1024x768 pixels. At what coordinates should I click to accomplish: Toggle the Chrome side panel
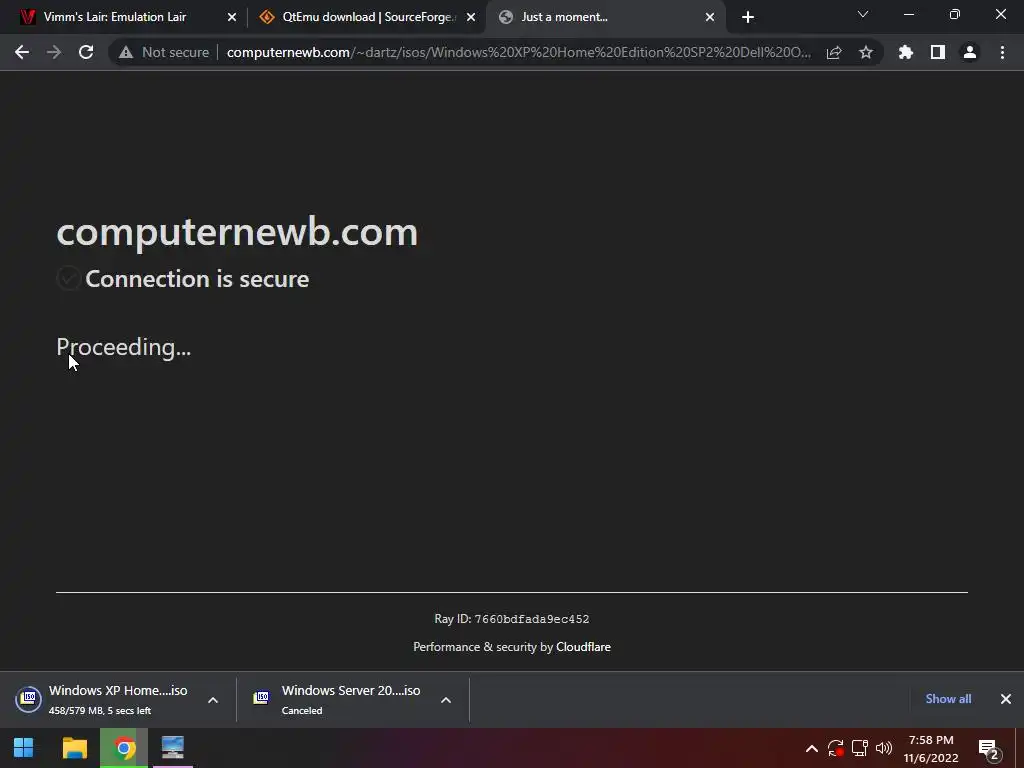point(938,52)
